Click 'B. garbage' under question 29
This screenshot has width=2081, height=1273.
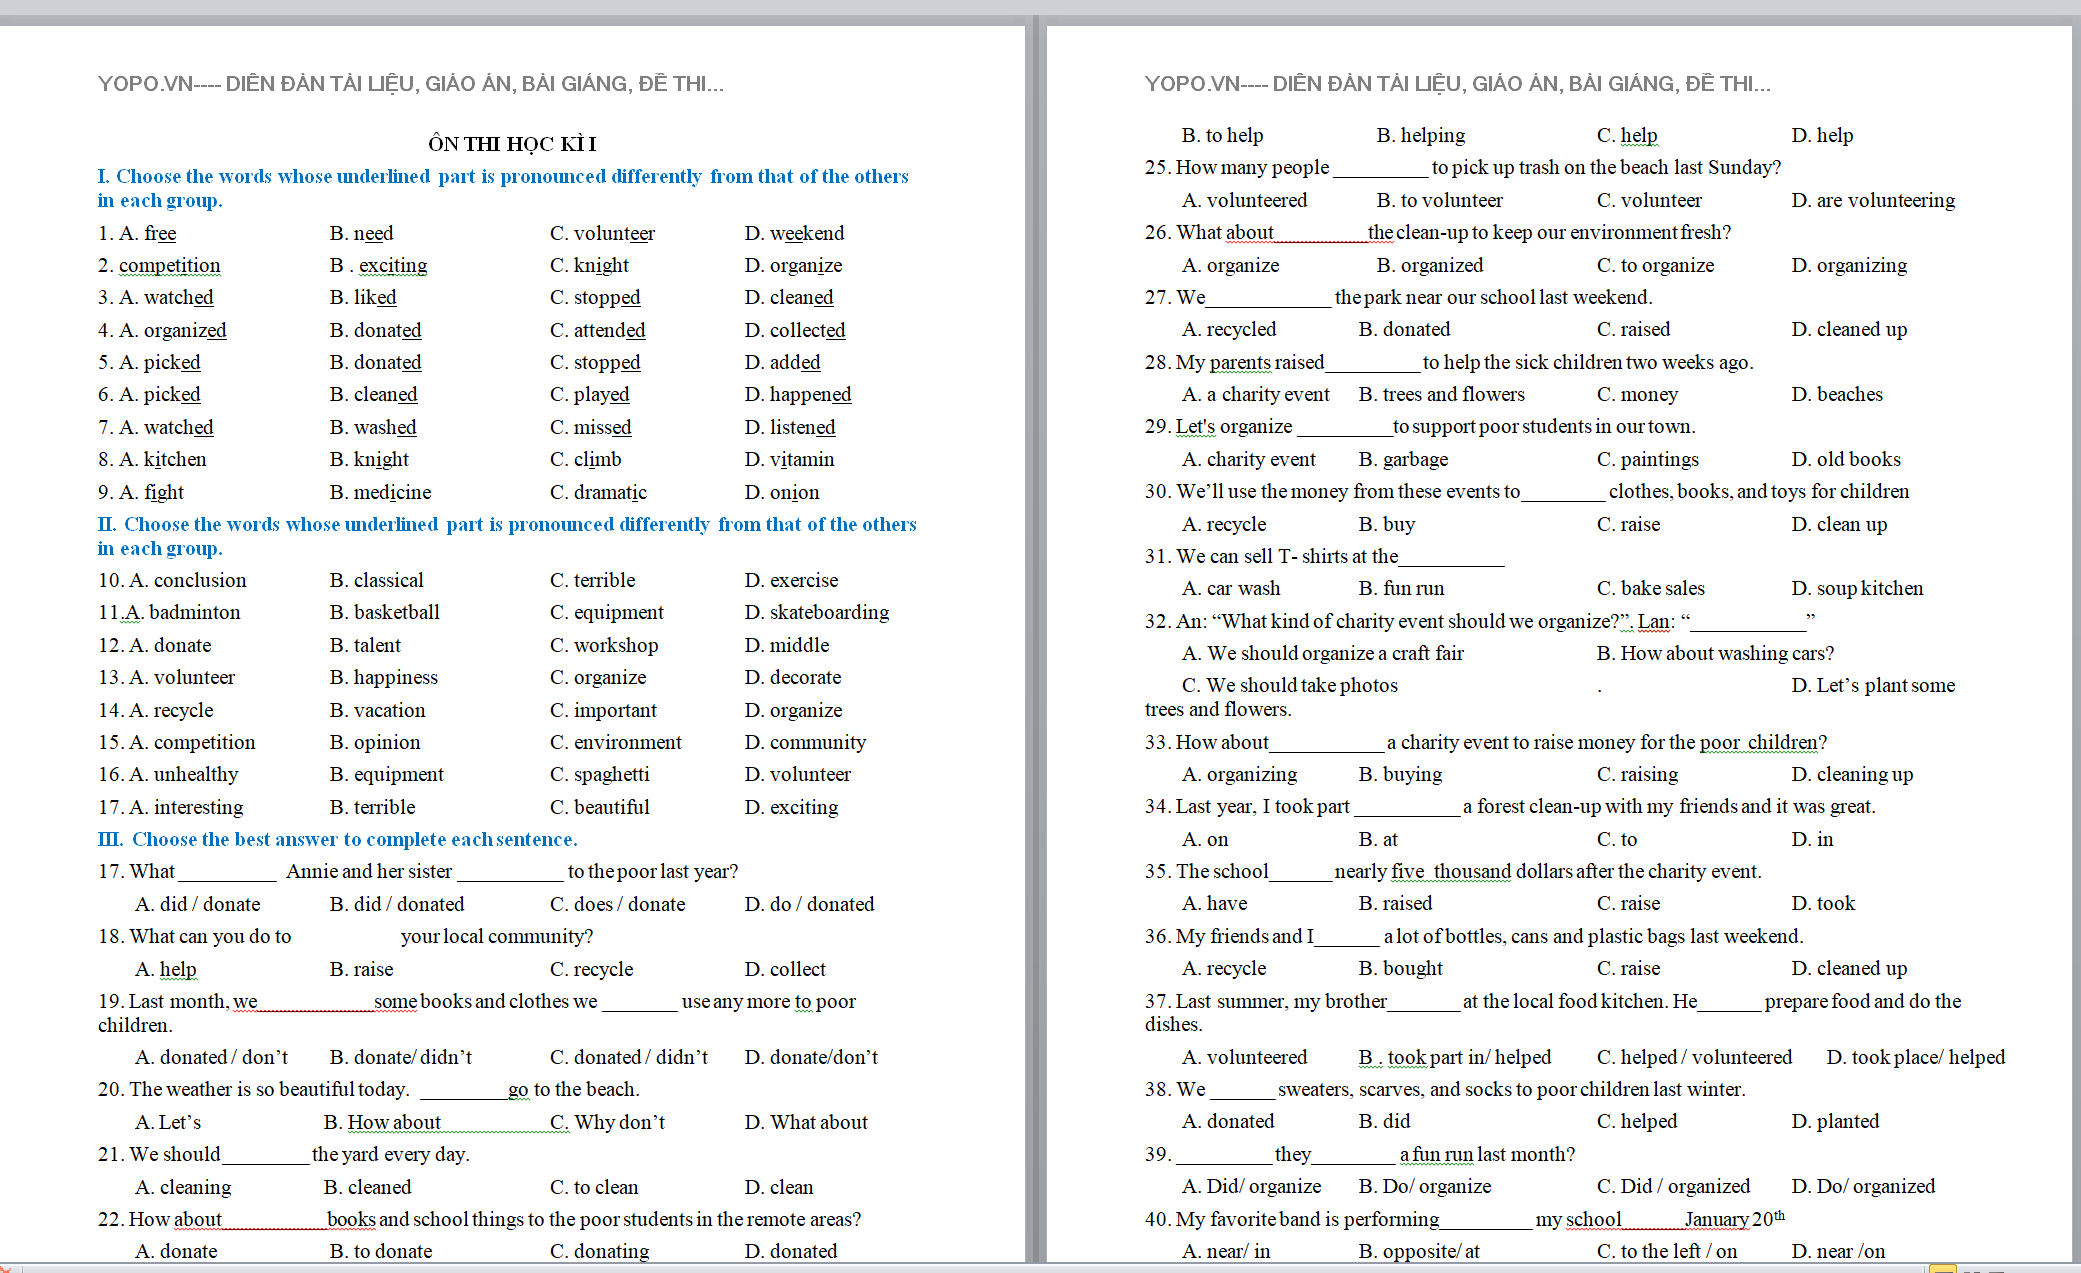point(1402,459)
